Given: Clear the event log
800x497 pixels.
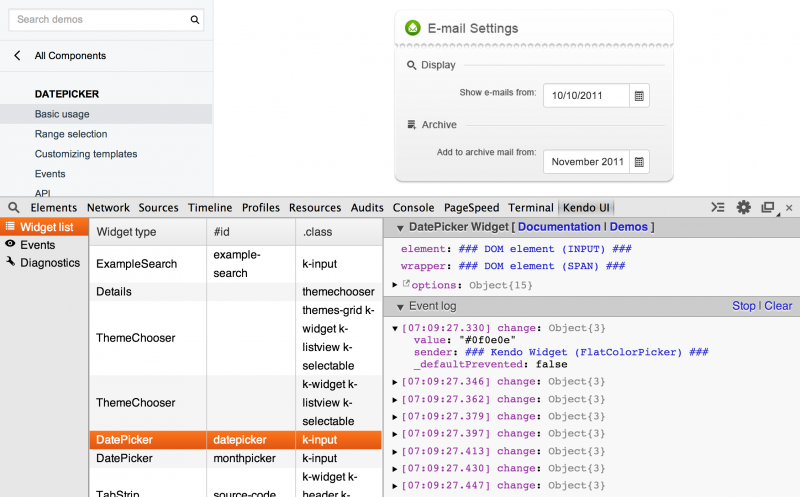Looking at the screenshot, I should pyautogui.click(x=778, y=306).
